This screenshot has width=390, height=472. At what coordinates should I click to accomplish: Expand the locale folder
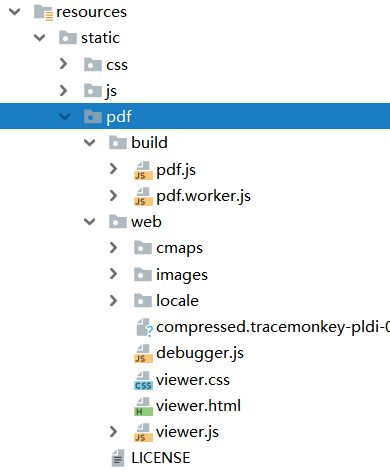(x=113, y=300)
